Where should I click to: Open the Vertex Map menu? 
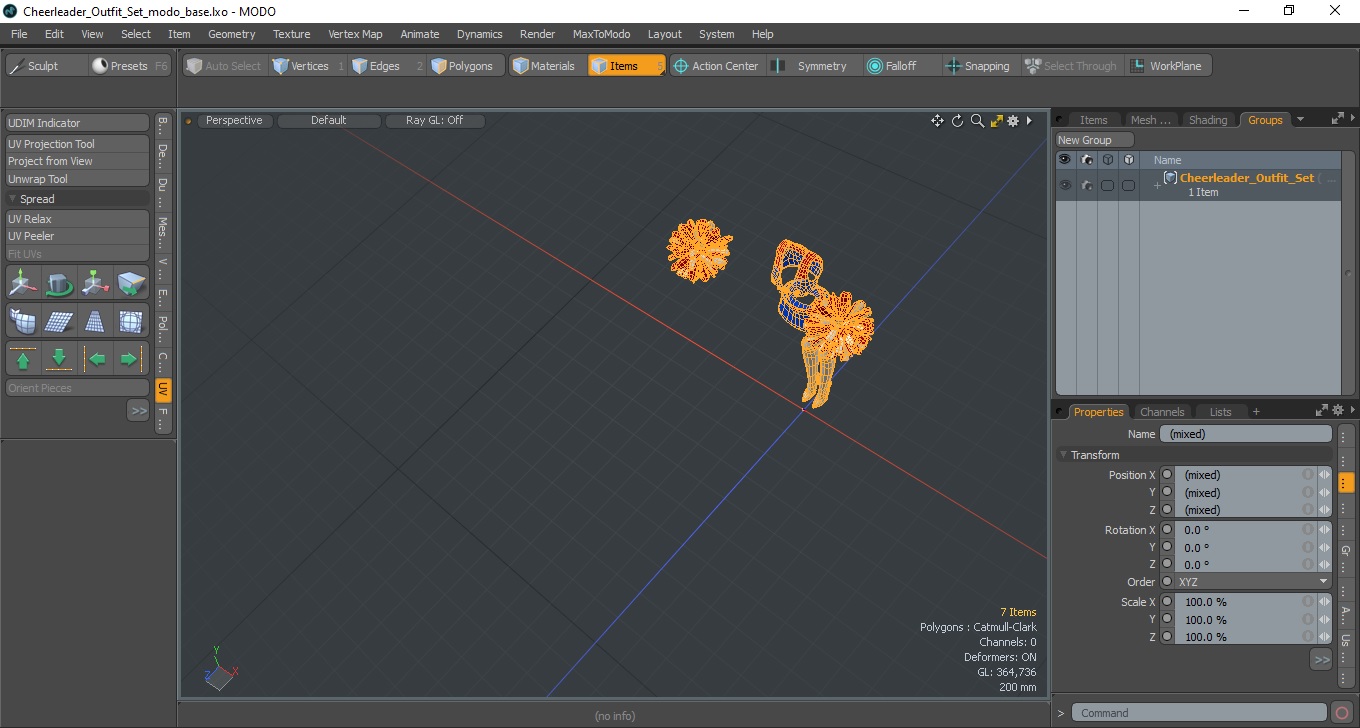pyautogui.click(x=355, y=34)
